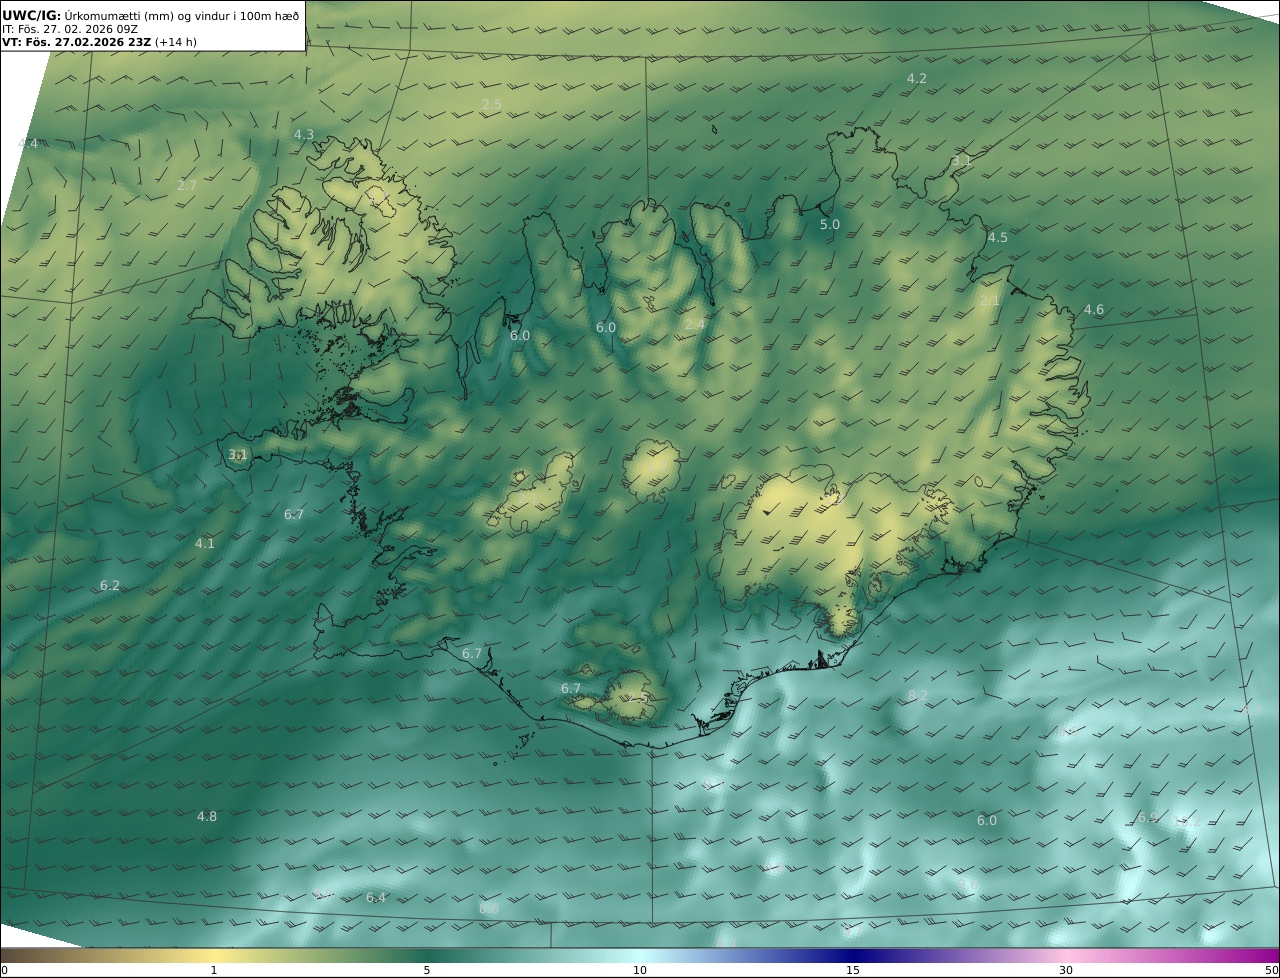This screenshot has width=1280, height=978.
Task: Click the "4.6" value label
Action: pyautogui.click(x=1094, y=310)
